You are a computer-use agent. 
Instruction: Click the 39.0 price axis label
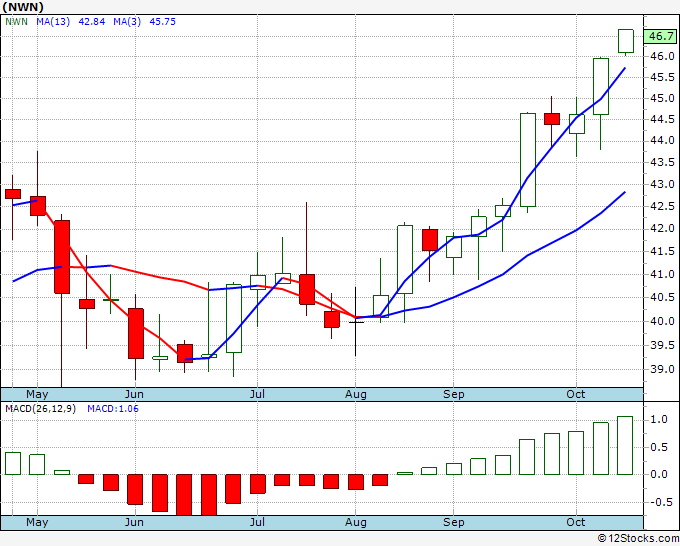tap(662, 369)
